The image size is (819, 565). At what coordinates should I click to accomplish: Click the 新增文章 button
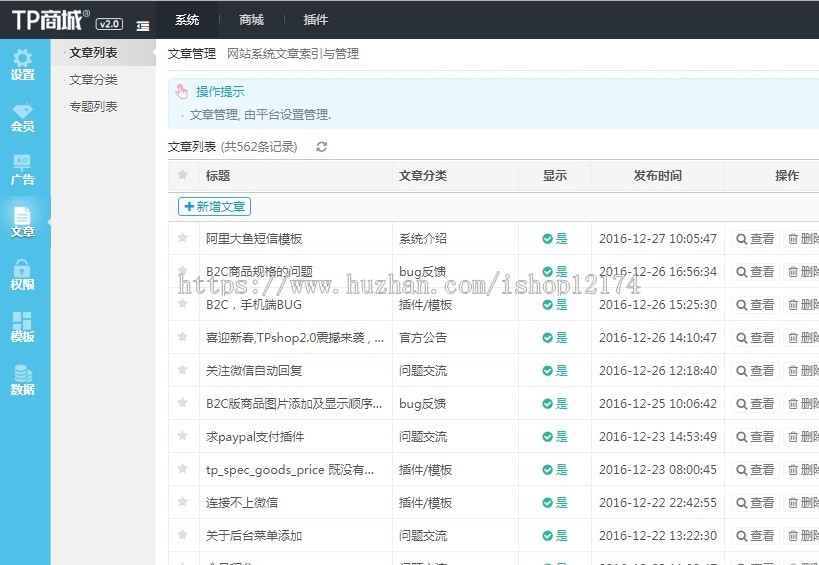214,206
